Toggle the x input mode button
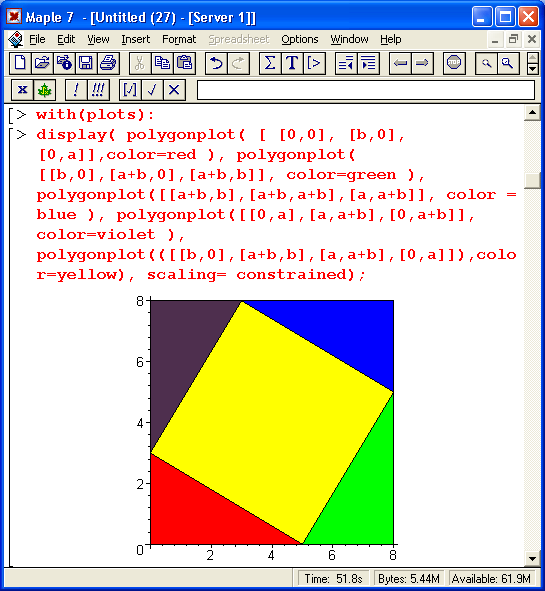 (22, 90)
